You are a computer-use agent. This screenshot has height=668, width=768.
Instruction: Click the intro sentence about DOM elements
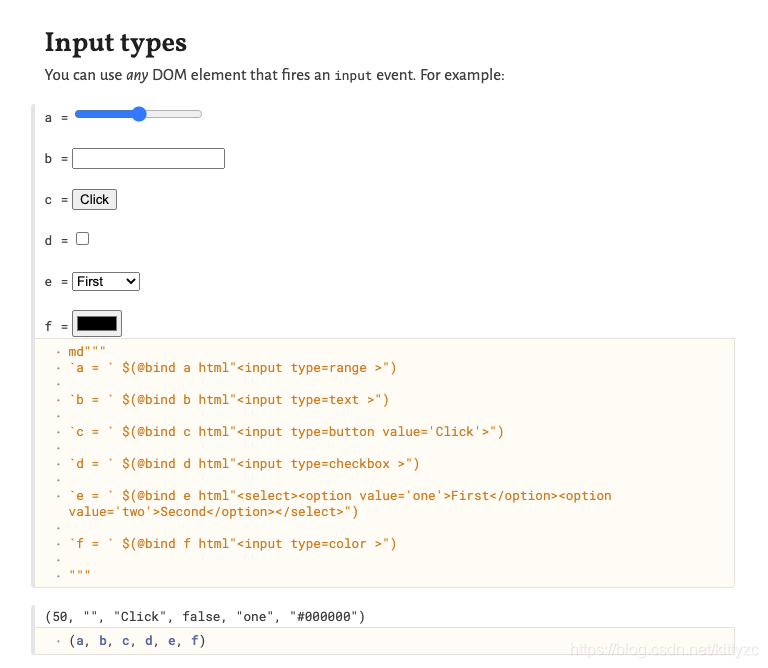click(x=274, y=75)
